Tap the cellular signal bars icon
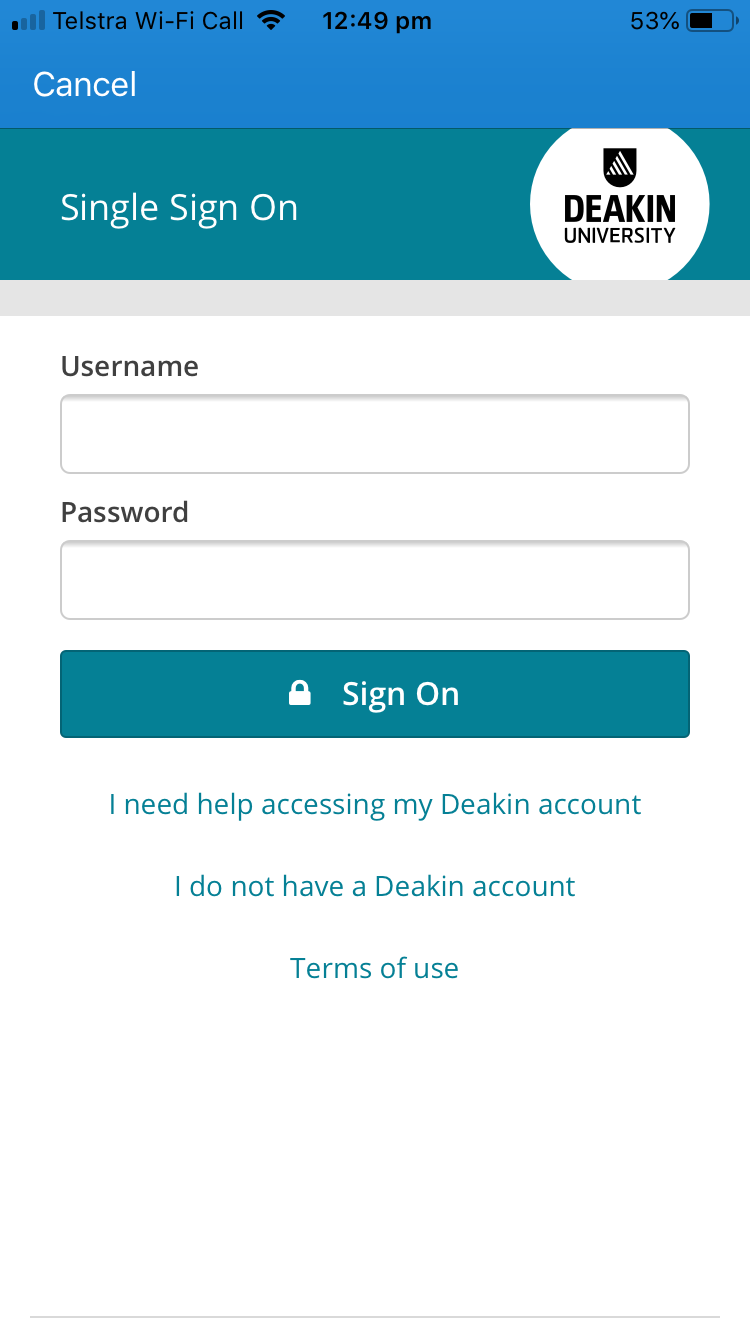 (29, 21)
